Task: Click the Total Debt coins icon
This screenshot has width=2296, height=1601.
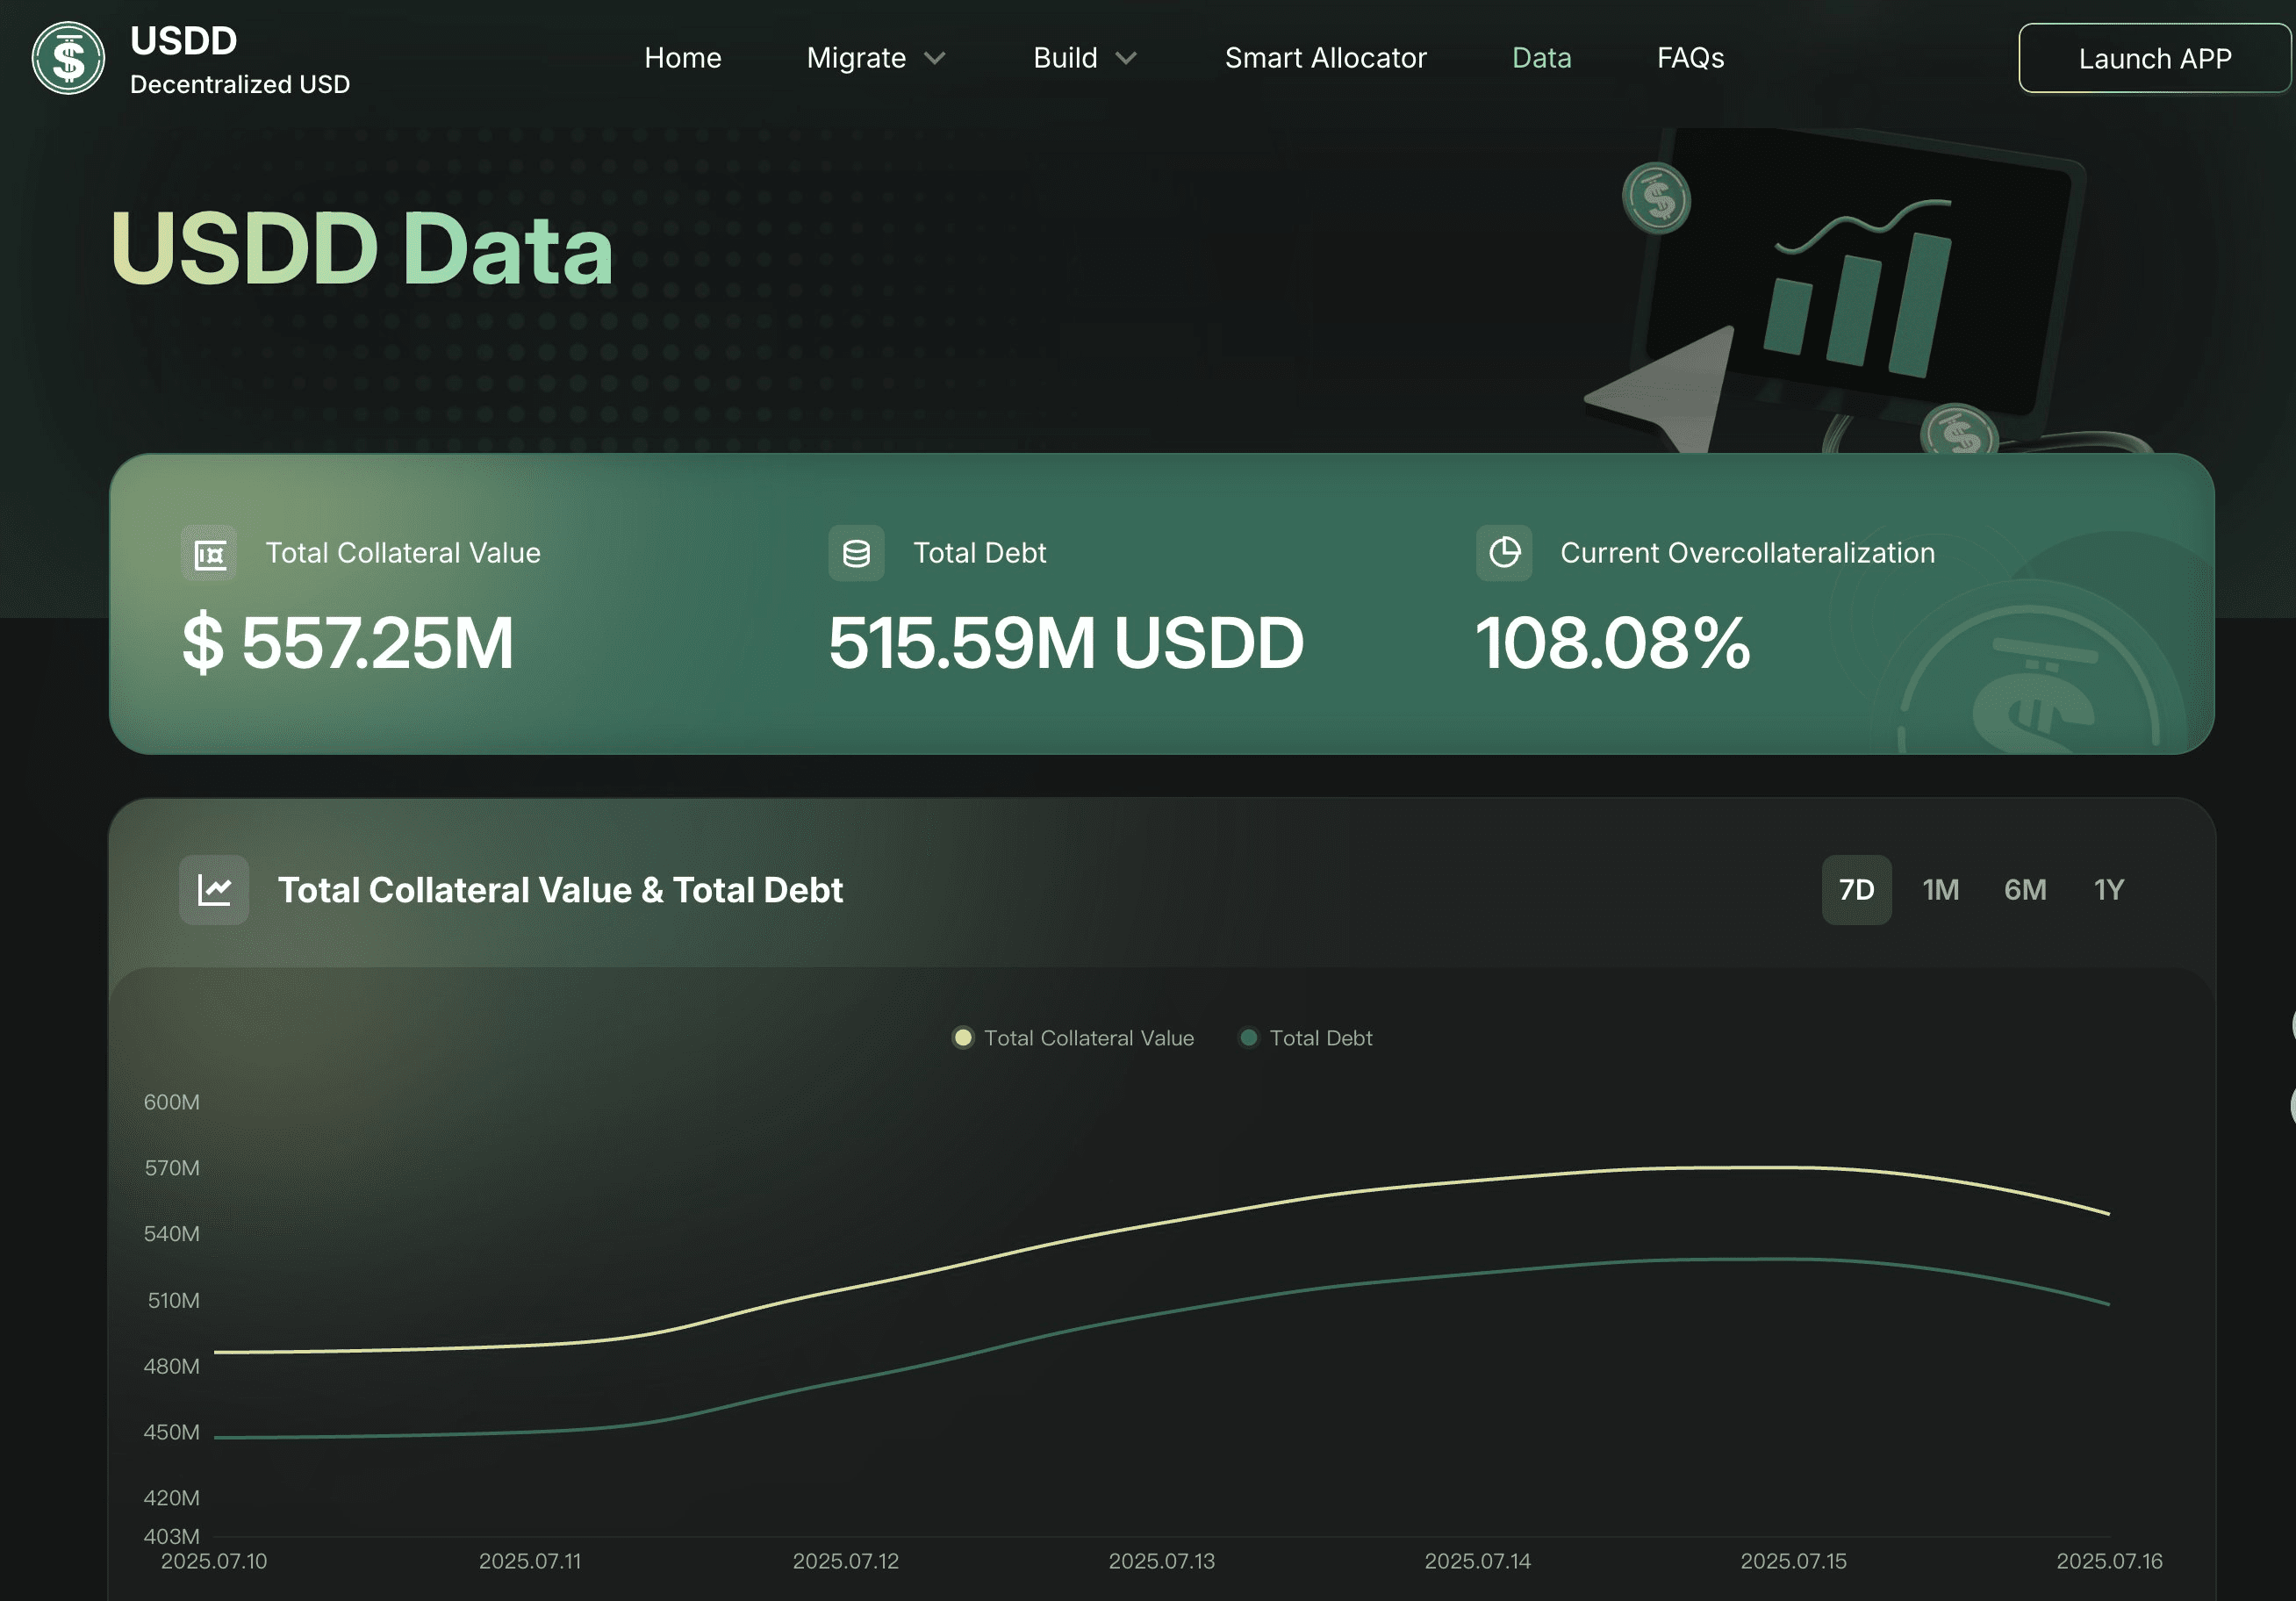Action: pyautogui.click(x=856, y=553)
